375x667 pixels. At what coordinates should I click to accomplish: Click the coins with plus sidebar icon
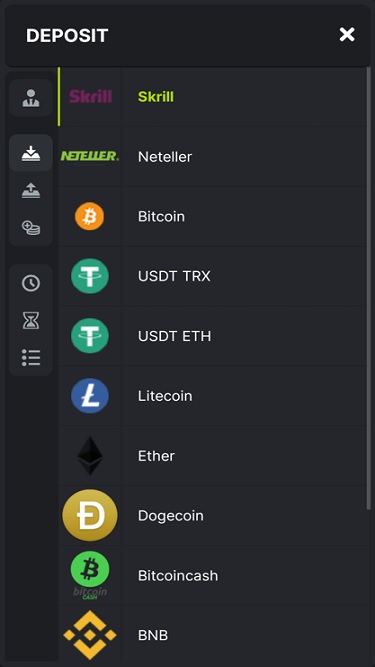[x=31, y=227]
